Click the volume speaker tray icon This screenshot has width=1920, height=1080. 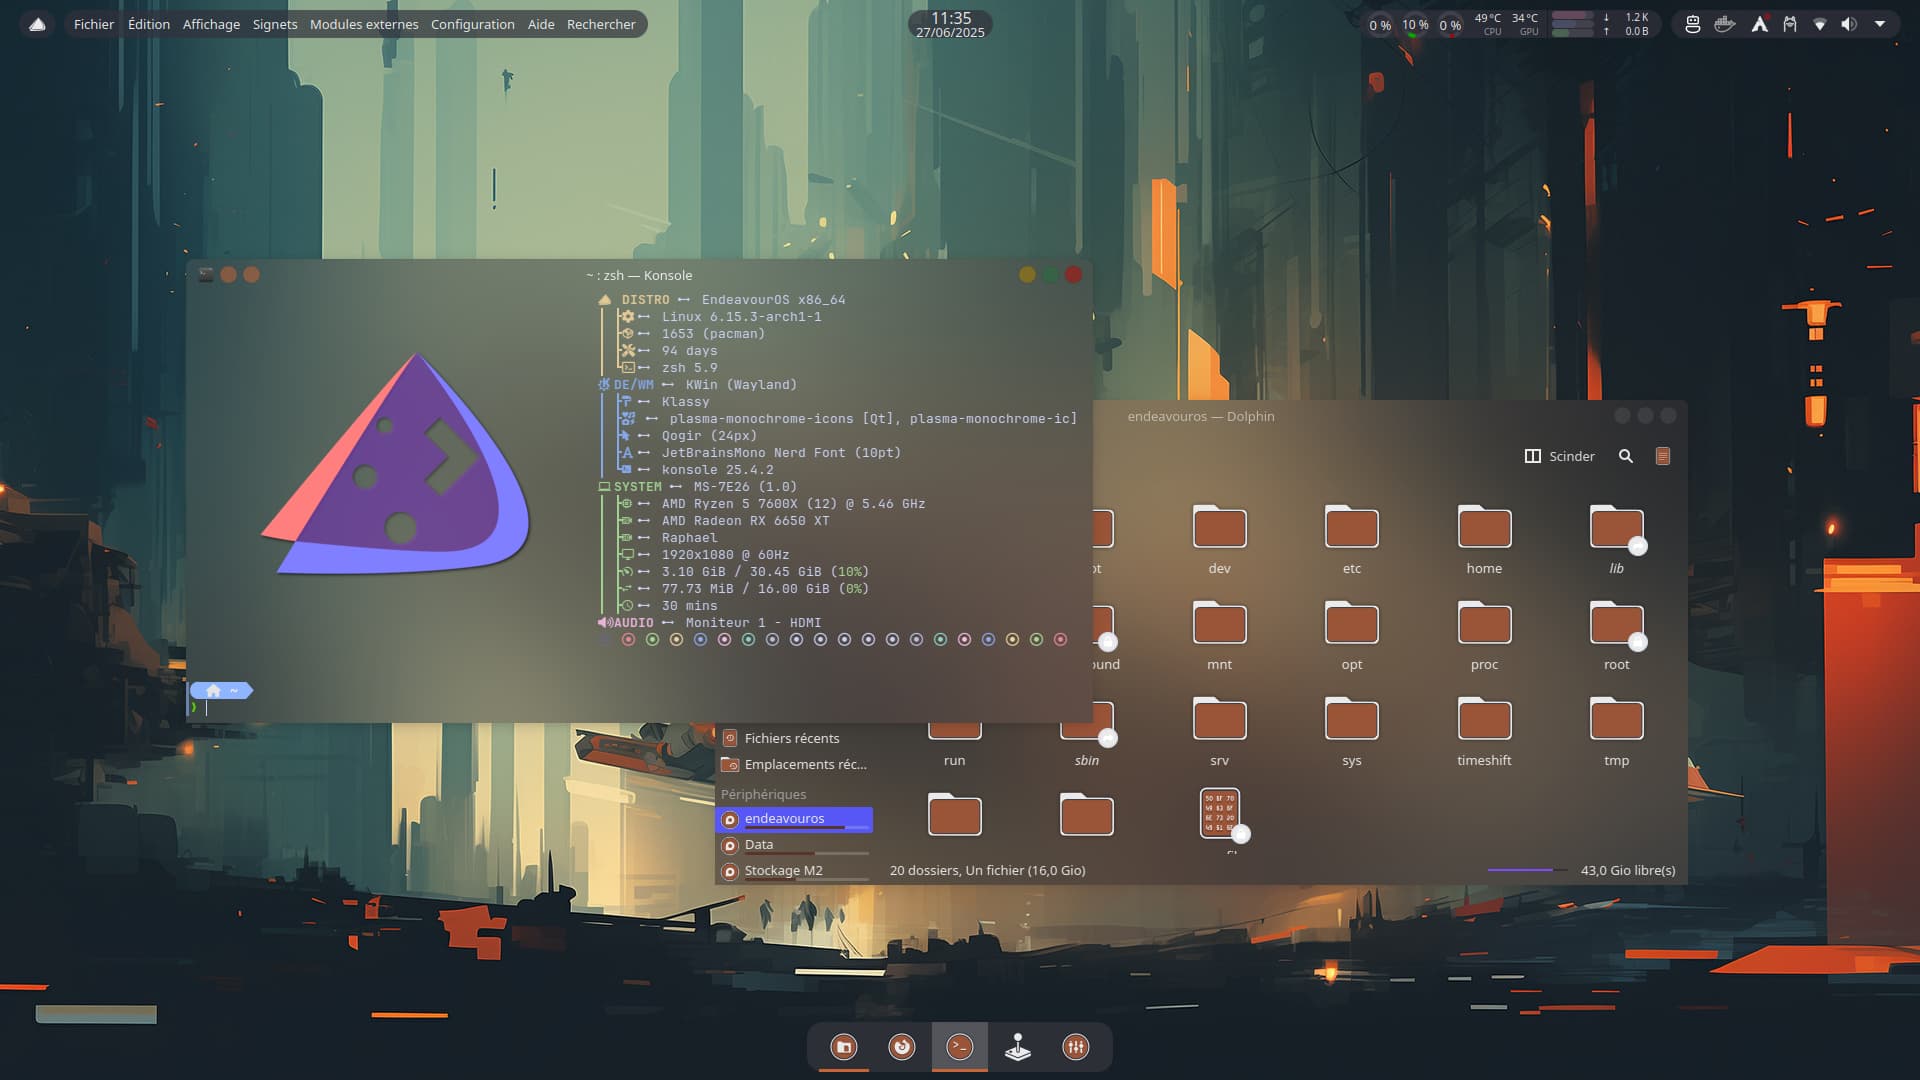(x=1849, y=24)
